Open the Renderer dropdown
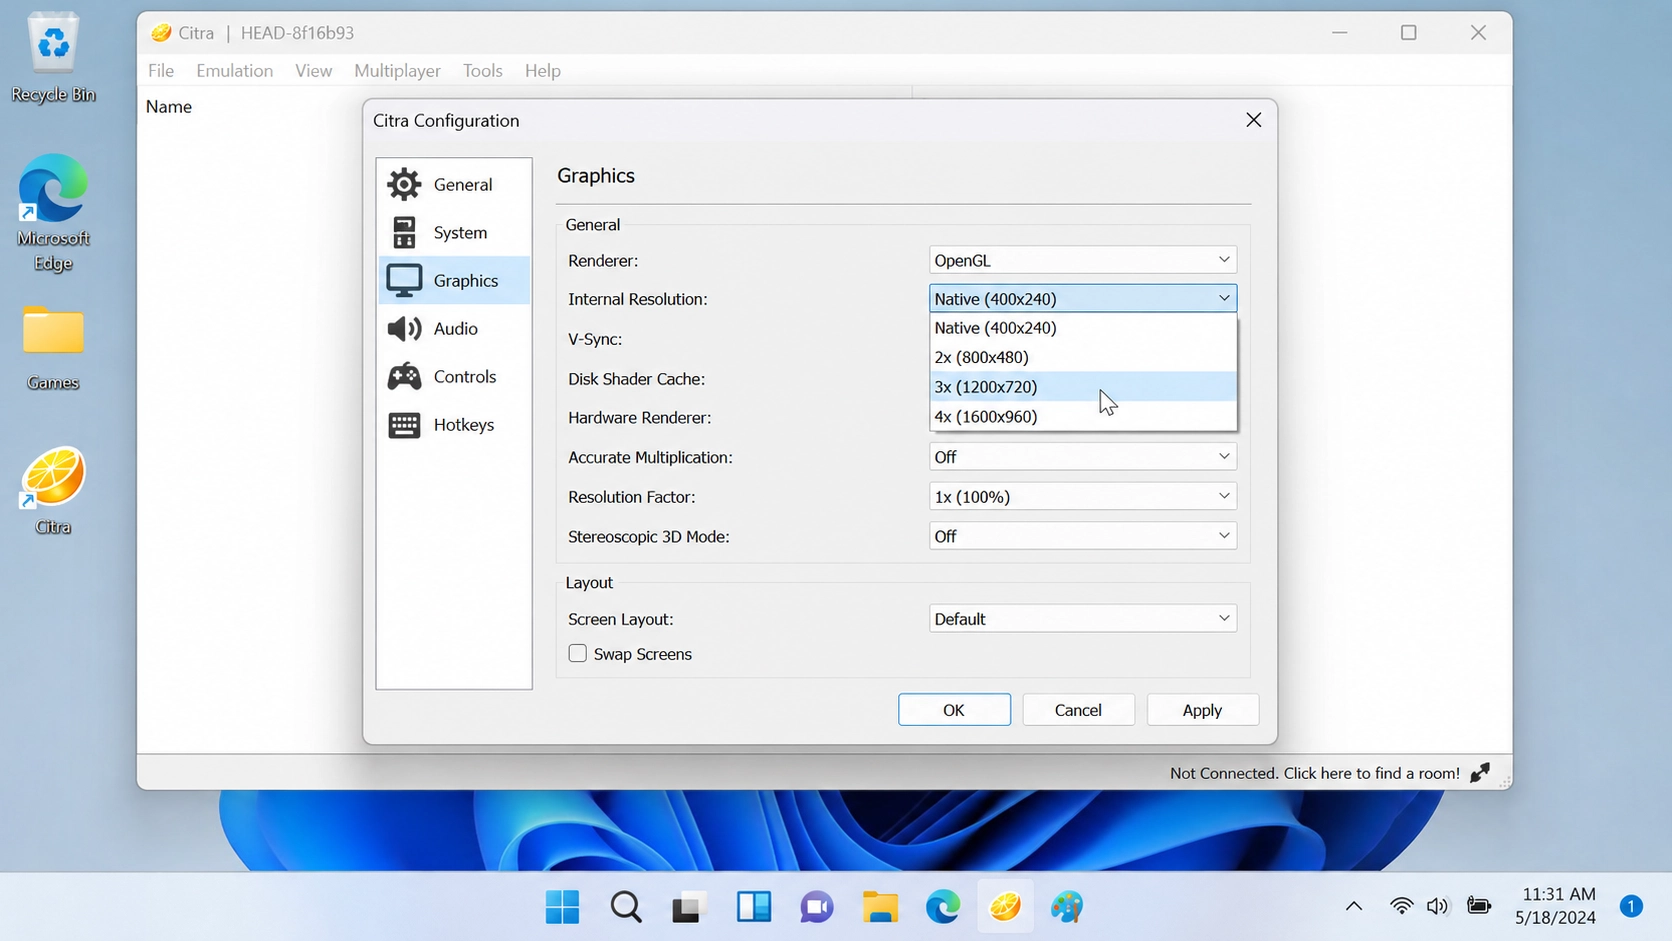Viewport: 1672px width, 941px height. [x=1082, y=260]
